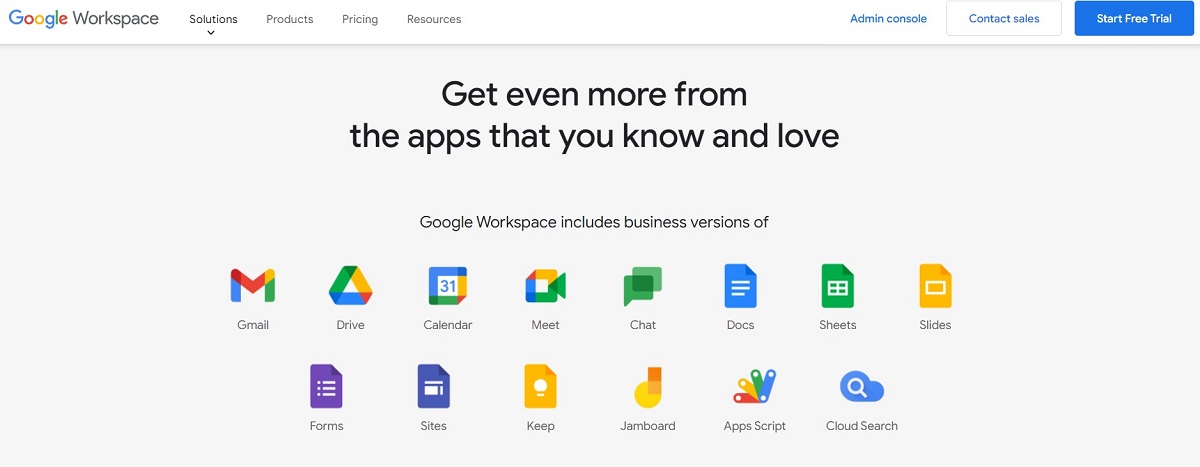Click the Apps Script text label
This screenshot has width=1200, height=467.
755,426
